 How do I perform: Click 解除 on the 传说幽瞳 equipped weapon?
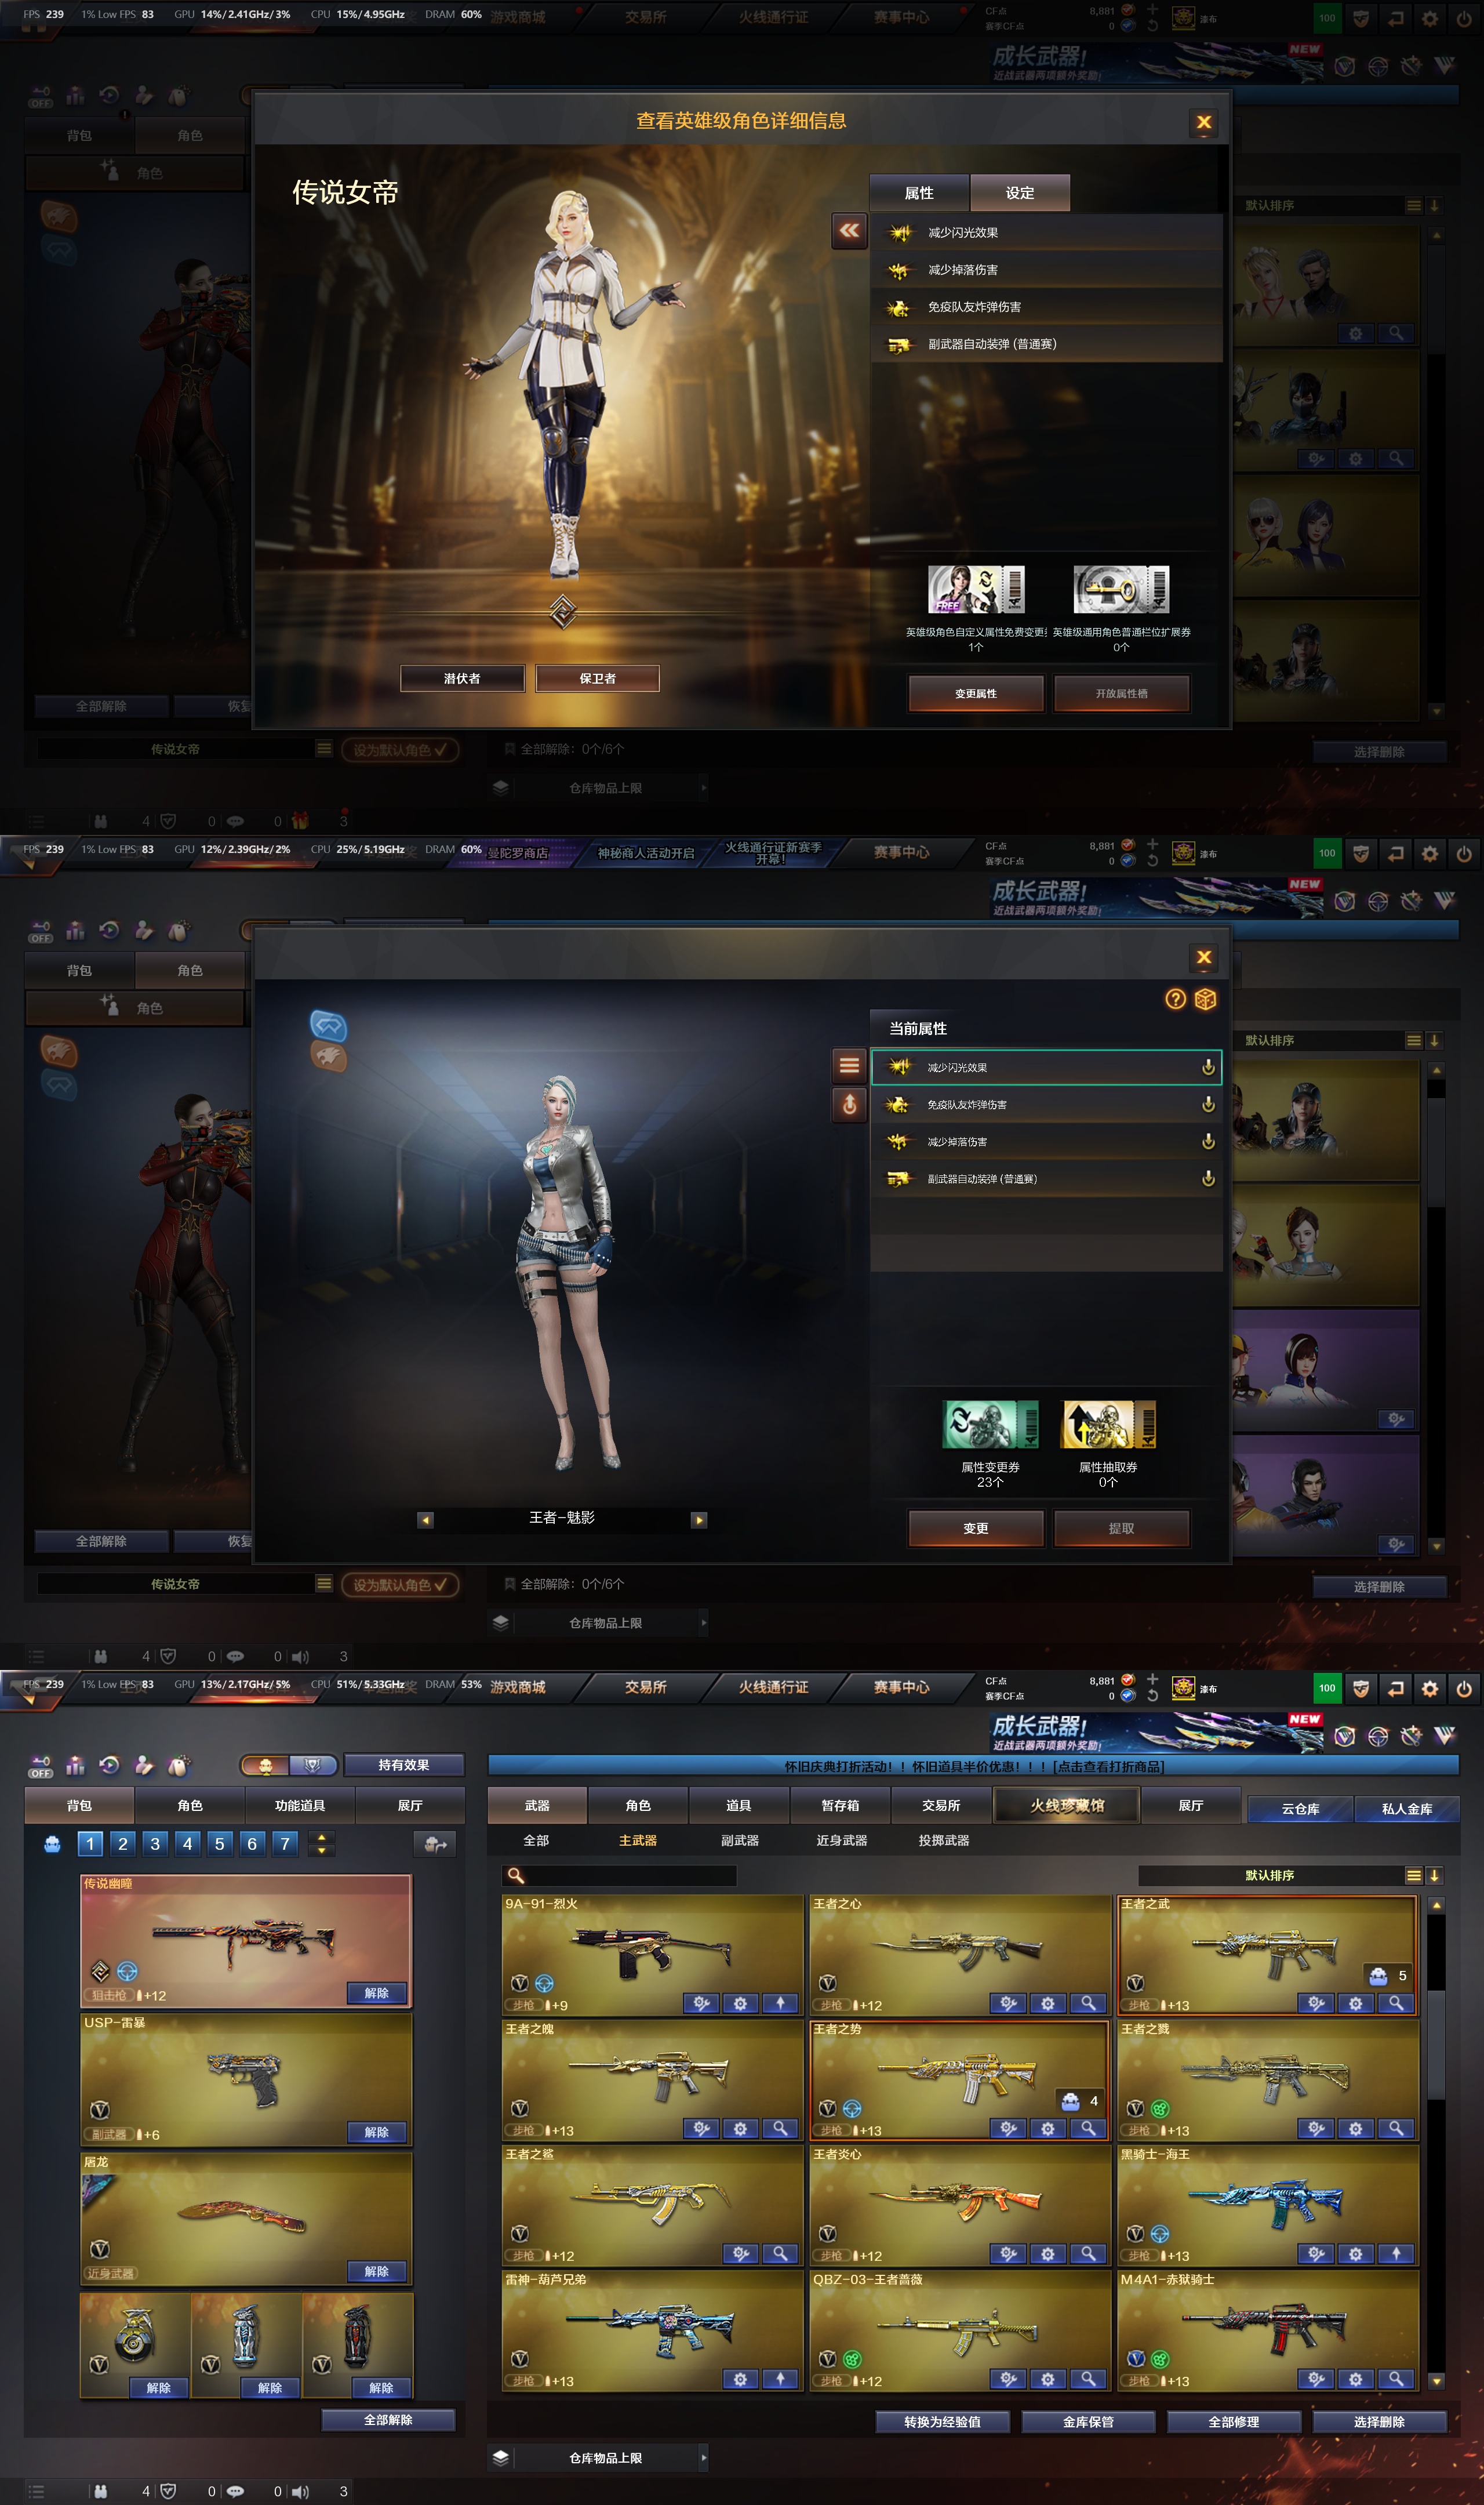point(377,1992)
